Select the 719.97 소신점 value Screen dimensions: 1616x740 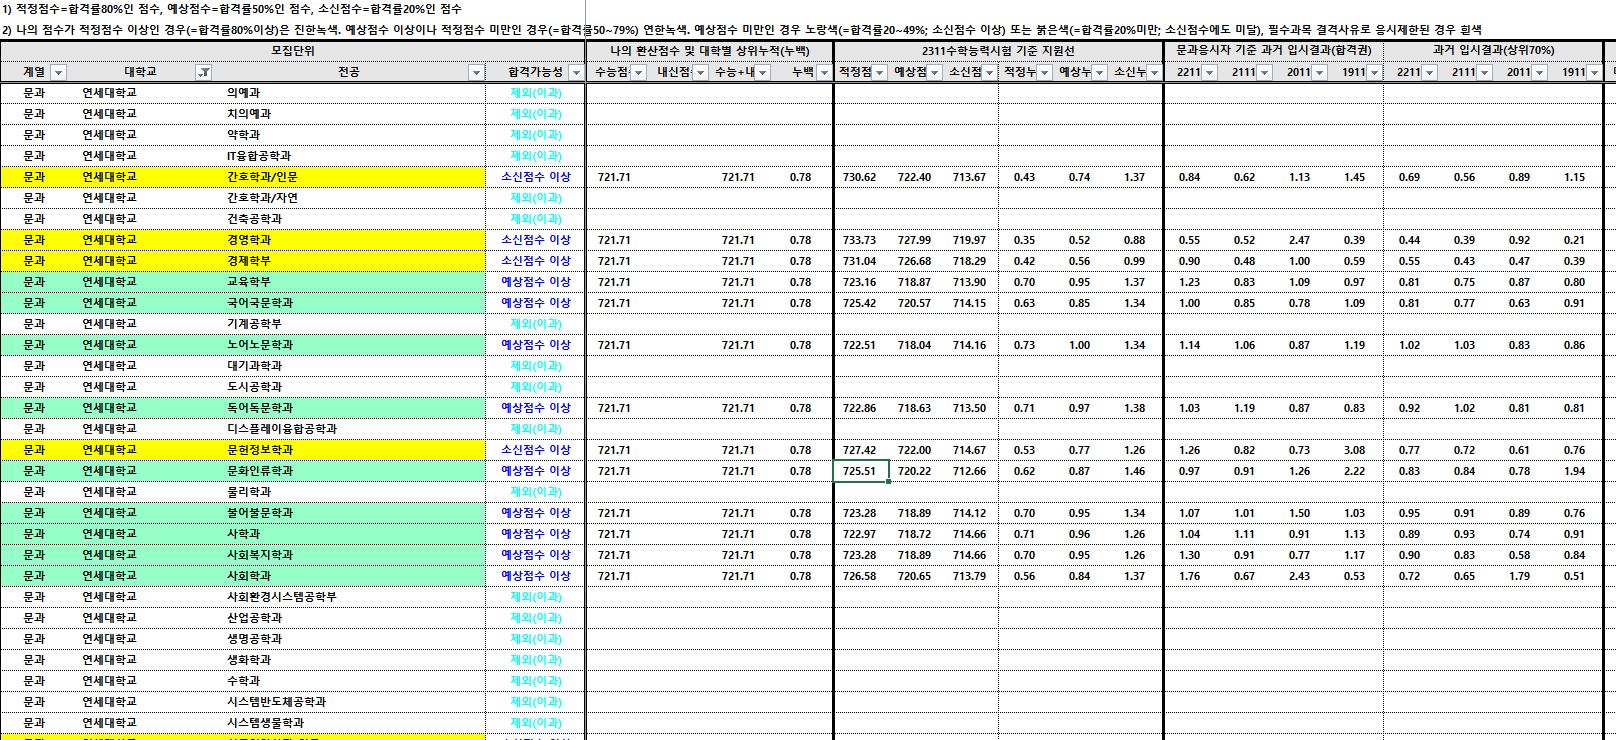coord(969,240)
